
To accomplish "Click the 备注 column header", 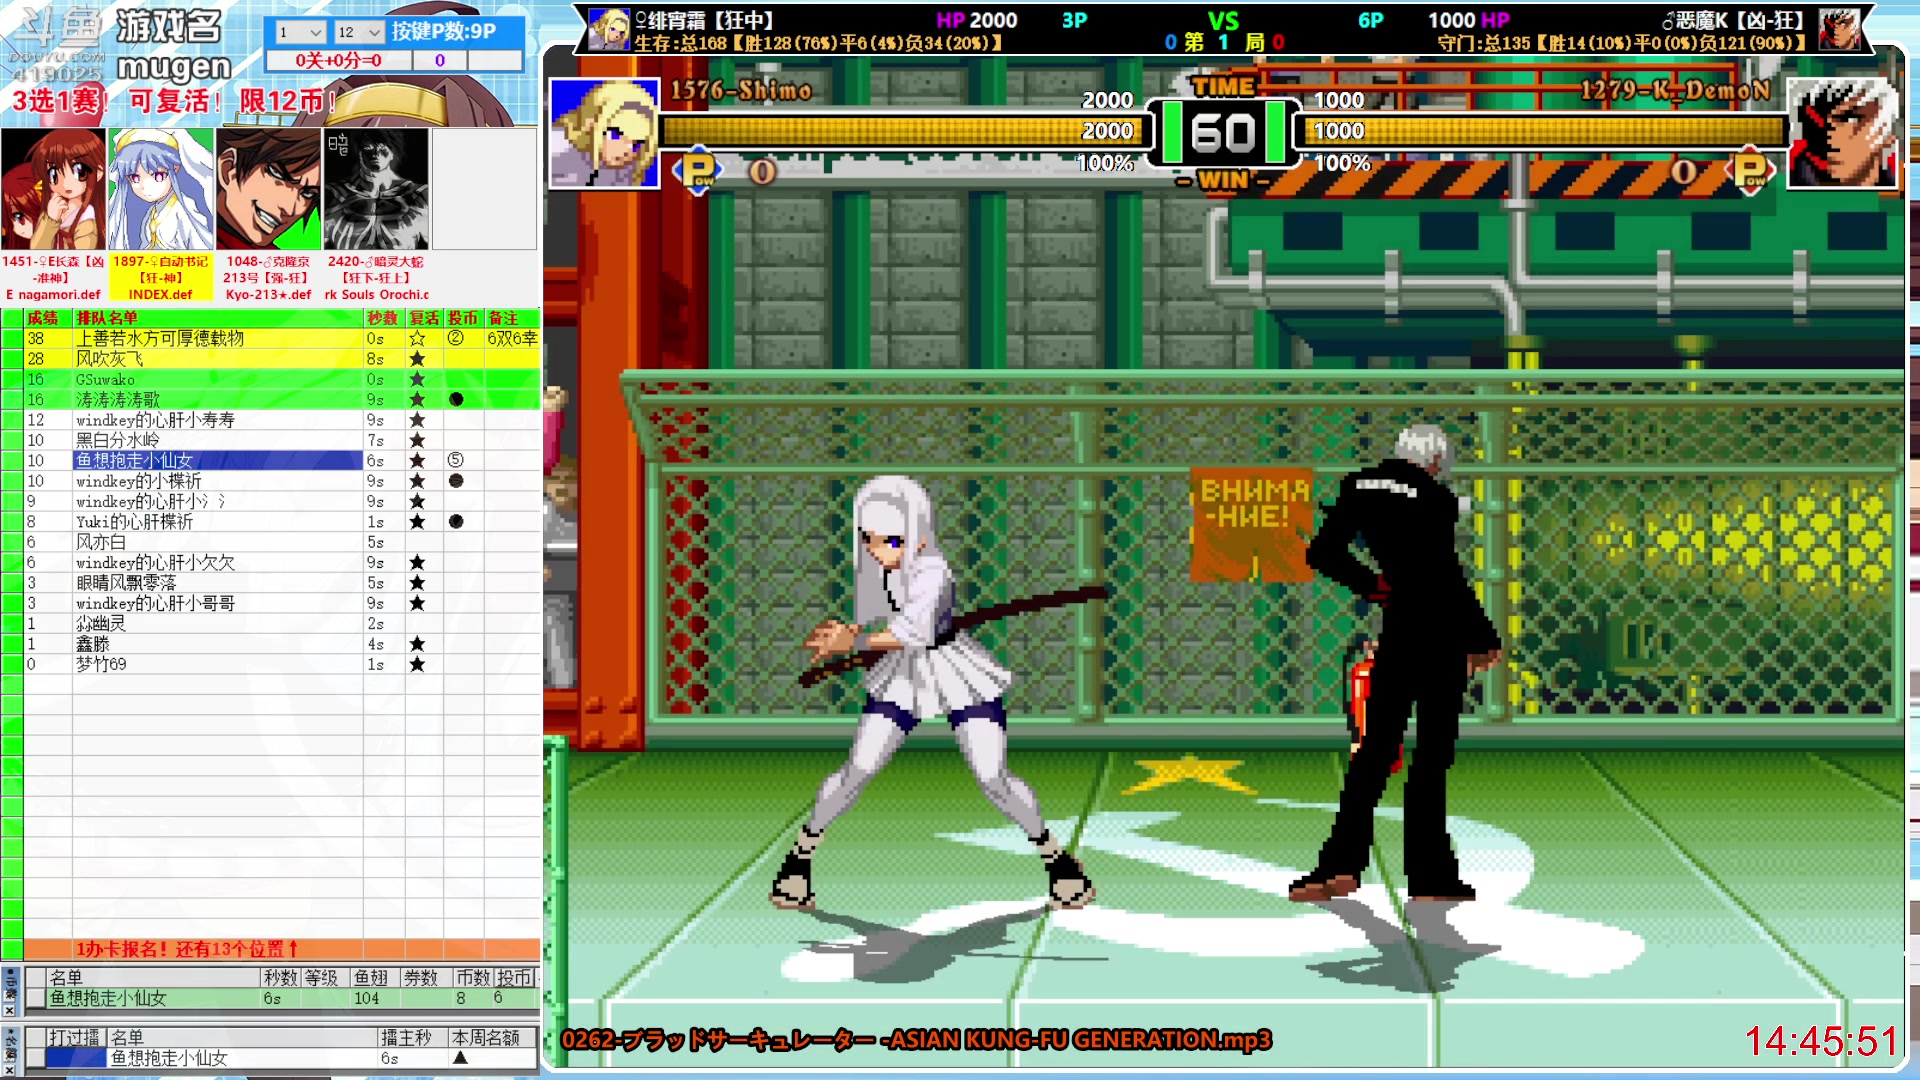I will click(512, 318).
